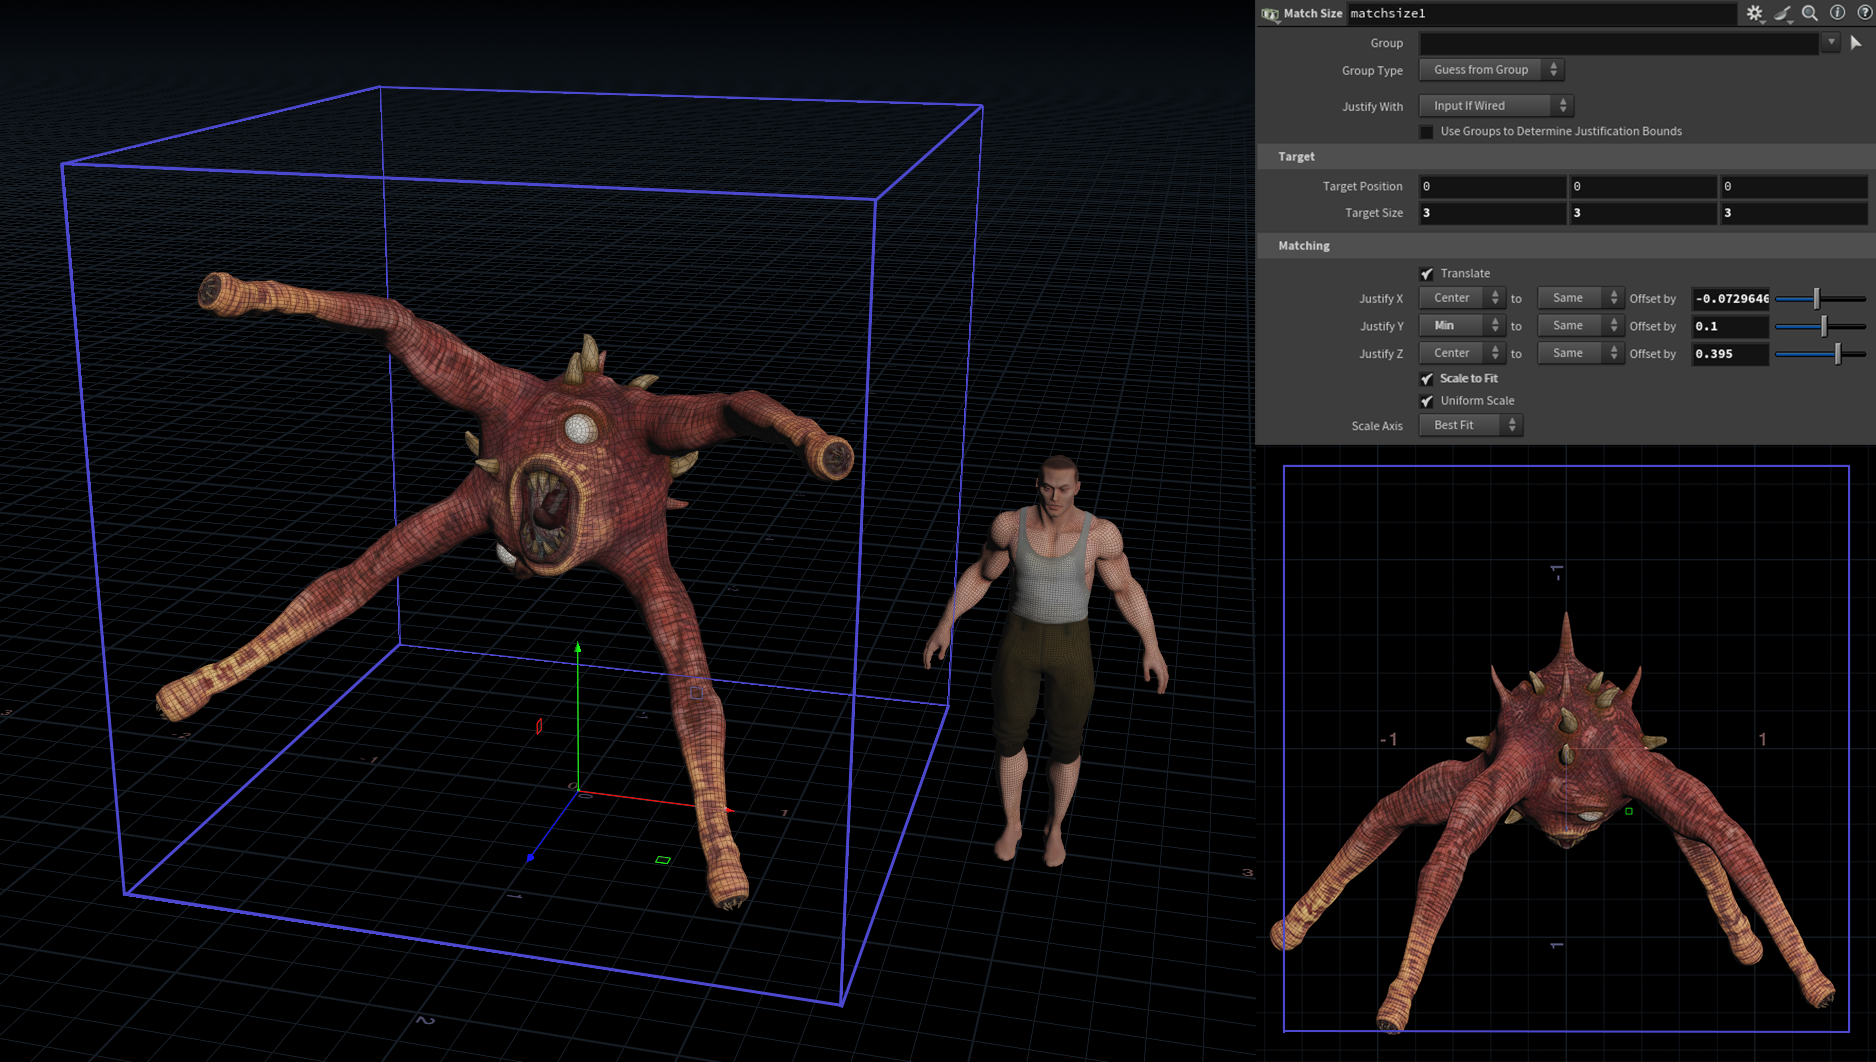Click the Group selection arrow icon

[x=1856, y=43]
